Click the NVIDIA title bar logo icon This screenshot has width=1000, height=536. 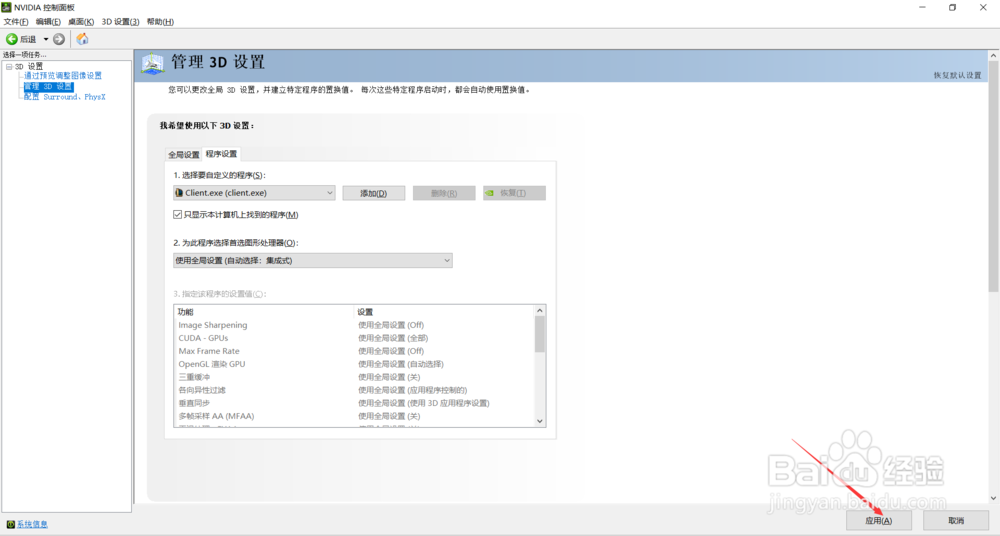click(x=6, y=7)
